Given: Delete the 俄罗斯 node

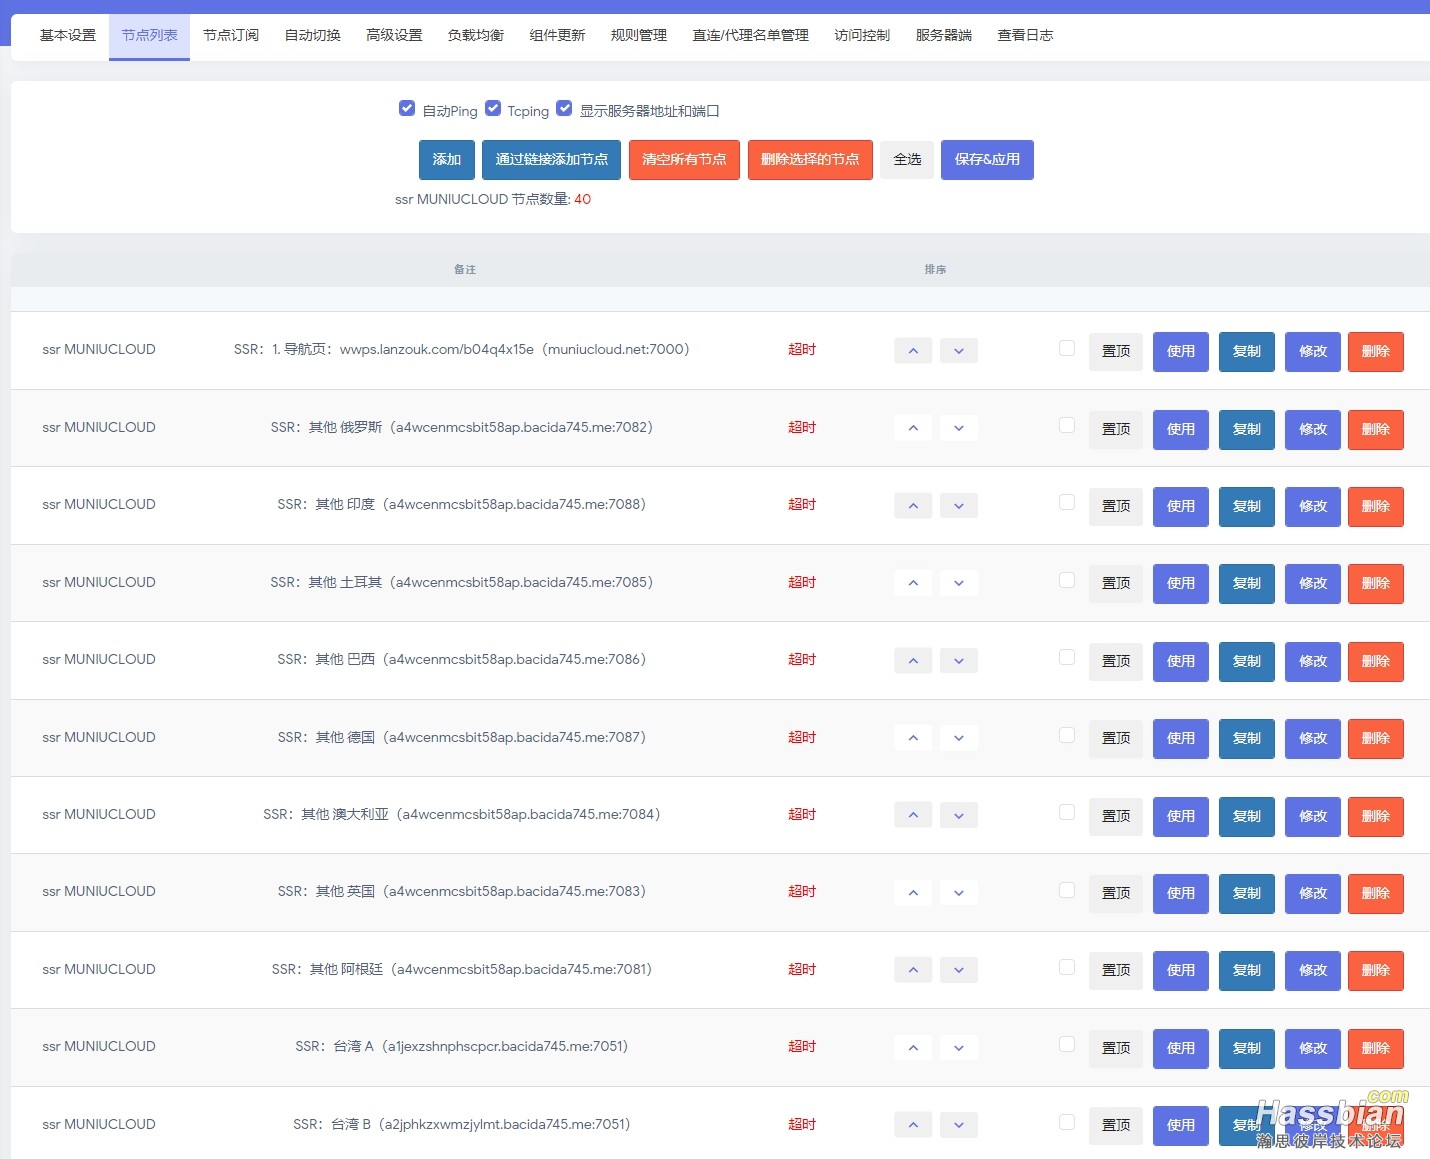Looking at the screenshot, I should [x=1376, y=429].
